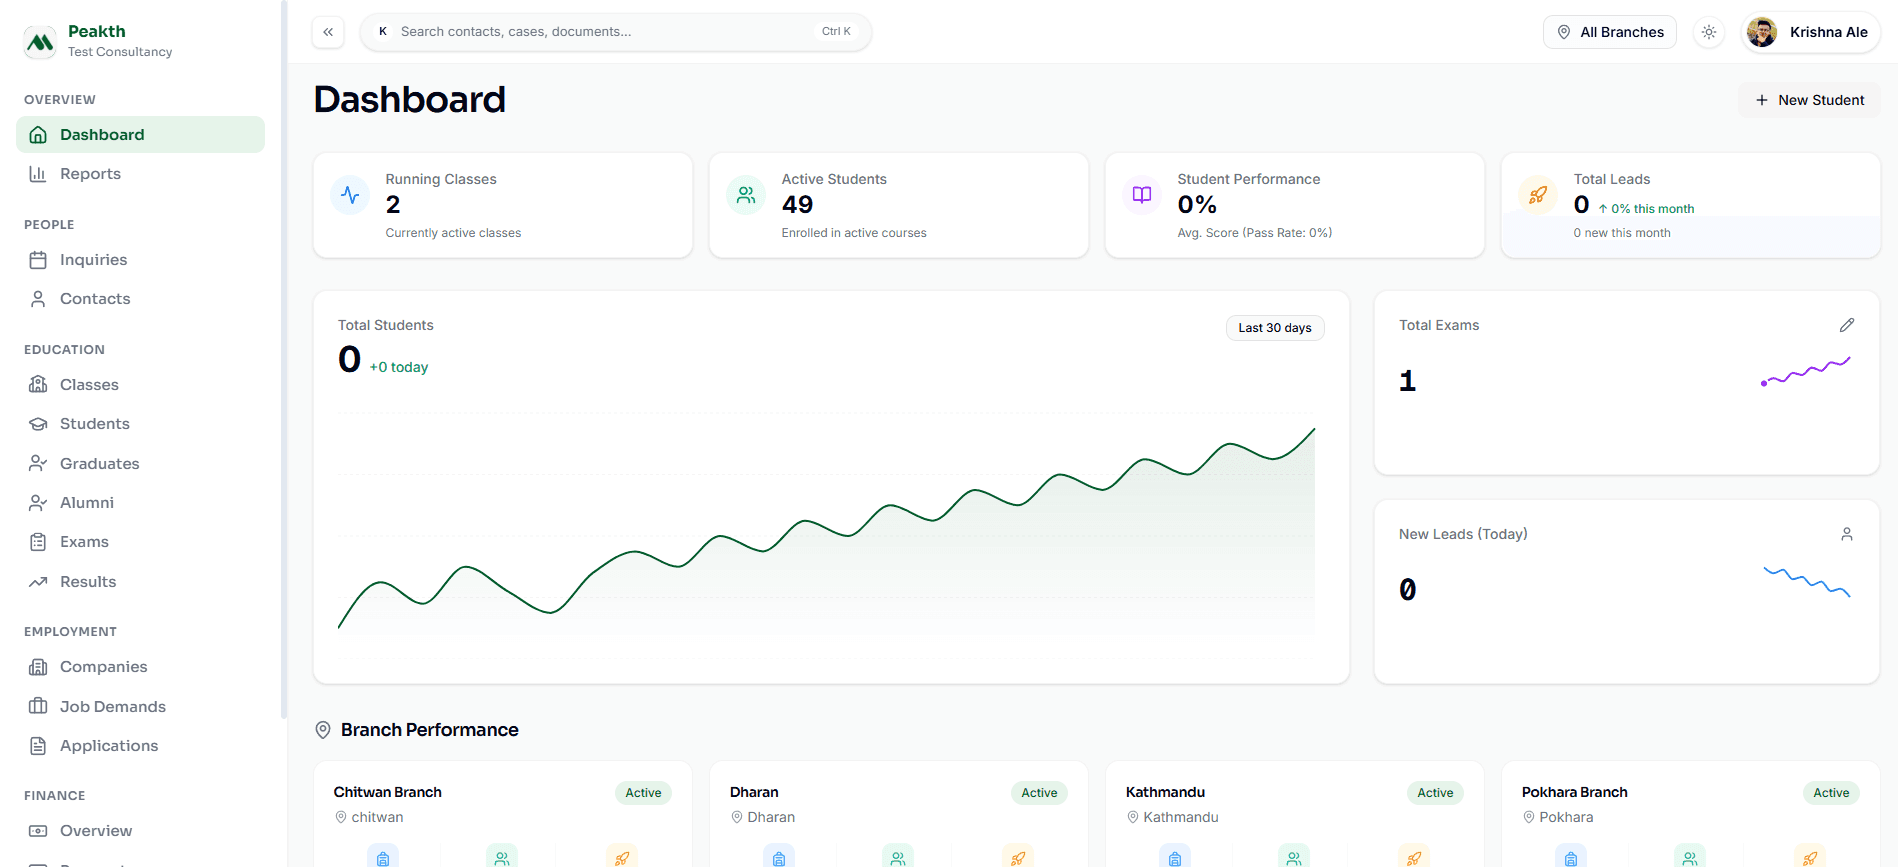The width and height of the screenshot is (1898, 867).
Task: Click the Running Classes activity pulse icon
Action: (x=350, y=195)
